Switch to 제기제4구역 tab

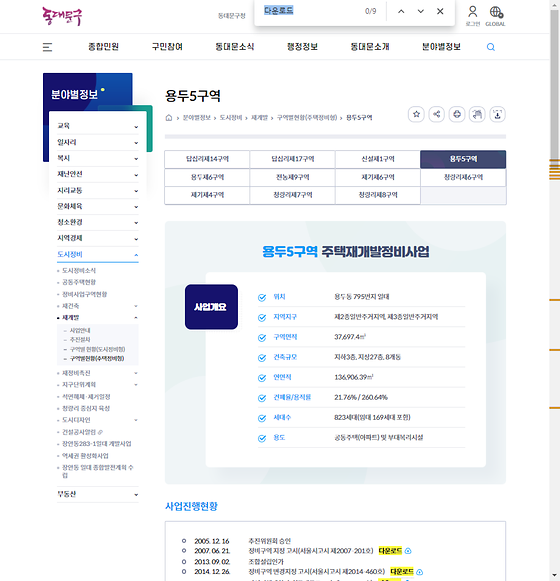207,195
